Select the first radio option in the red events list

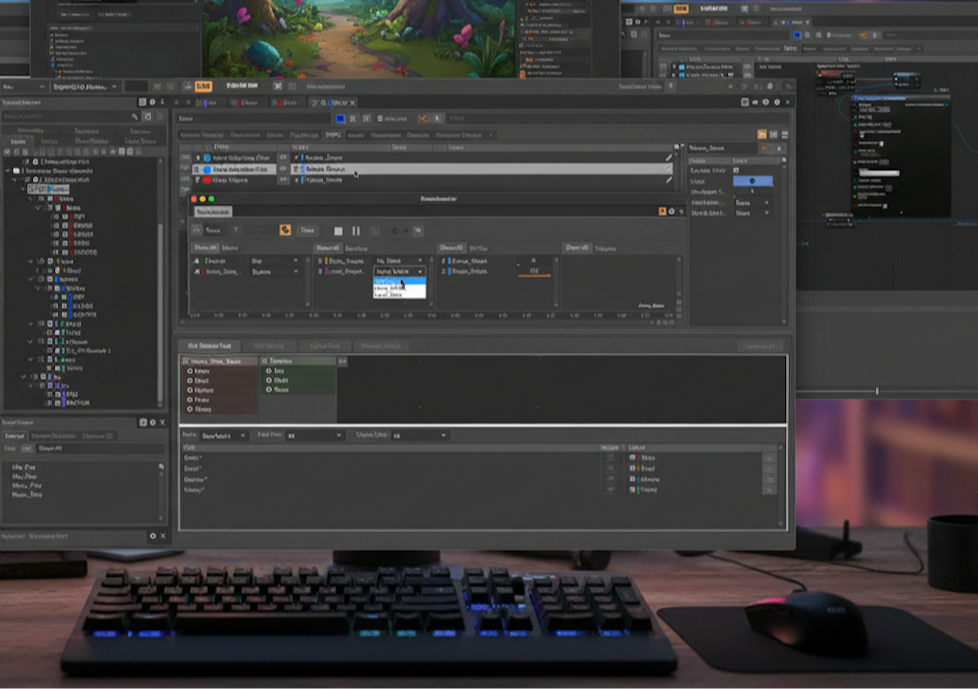[189, 369]
